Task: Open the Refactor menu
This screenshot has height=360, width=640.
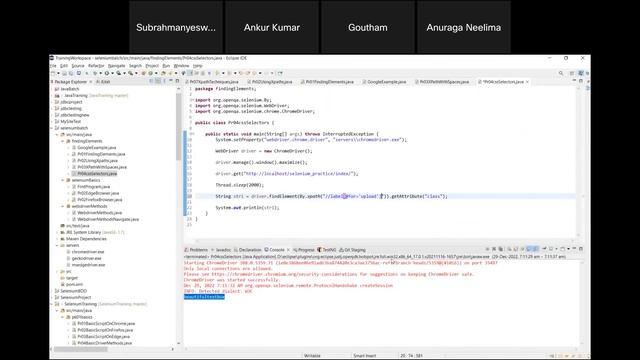Action: pyautogui.click(x=96, y=66)
